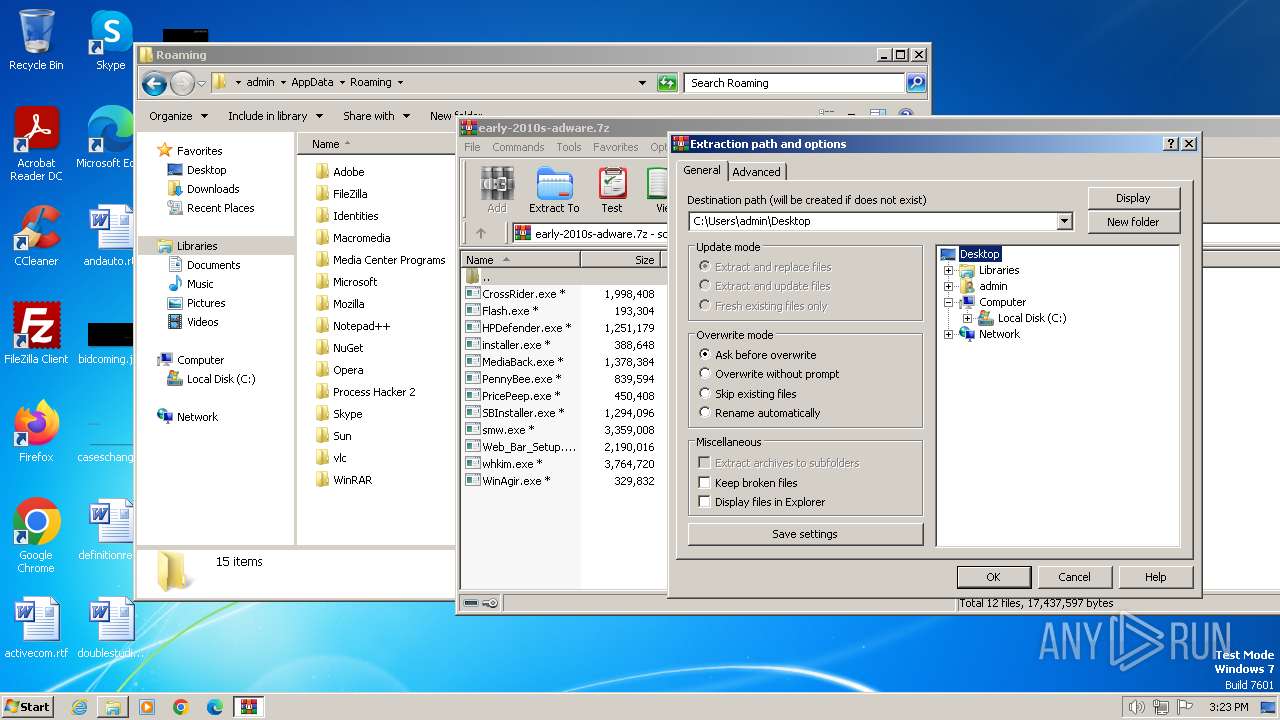Image resolution: width=1280 pixels, height=720 pixels.
Task: Open Commands menu in WinRAR
Action: (x=518, y=147)
